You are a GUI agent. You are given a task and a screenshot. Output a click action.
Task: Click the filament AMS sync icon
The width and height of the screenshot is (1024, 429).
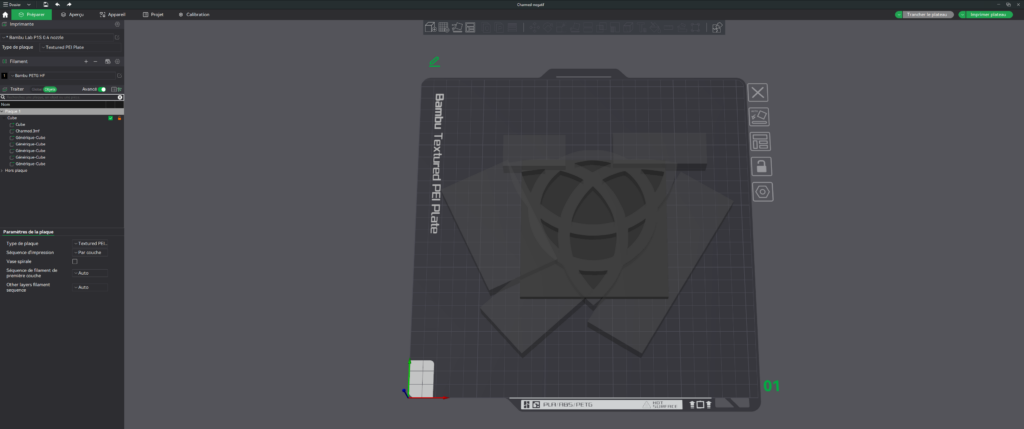point(108,61)
